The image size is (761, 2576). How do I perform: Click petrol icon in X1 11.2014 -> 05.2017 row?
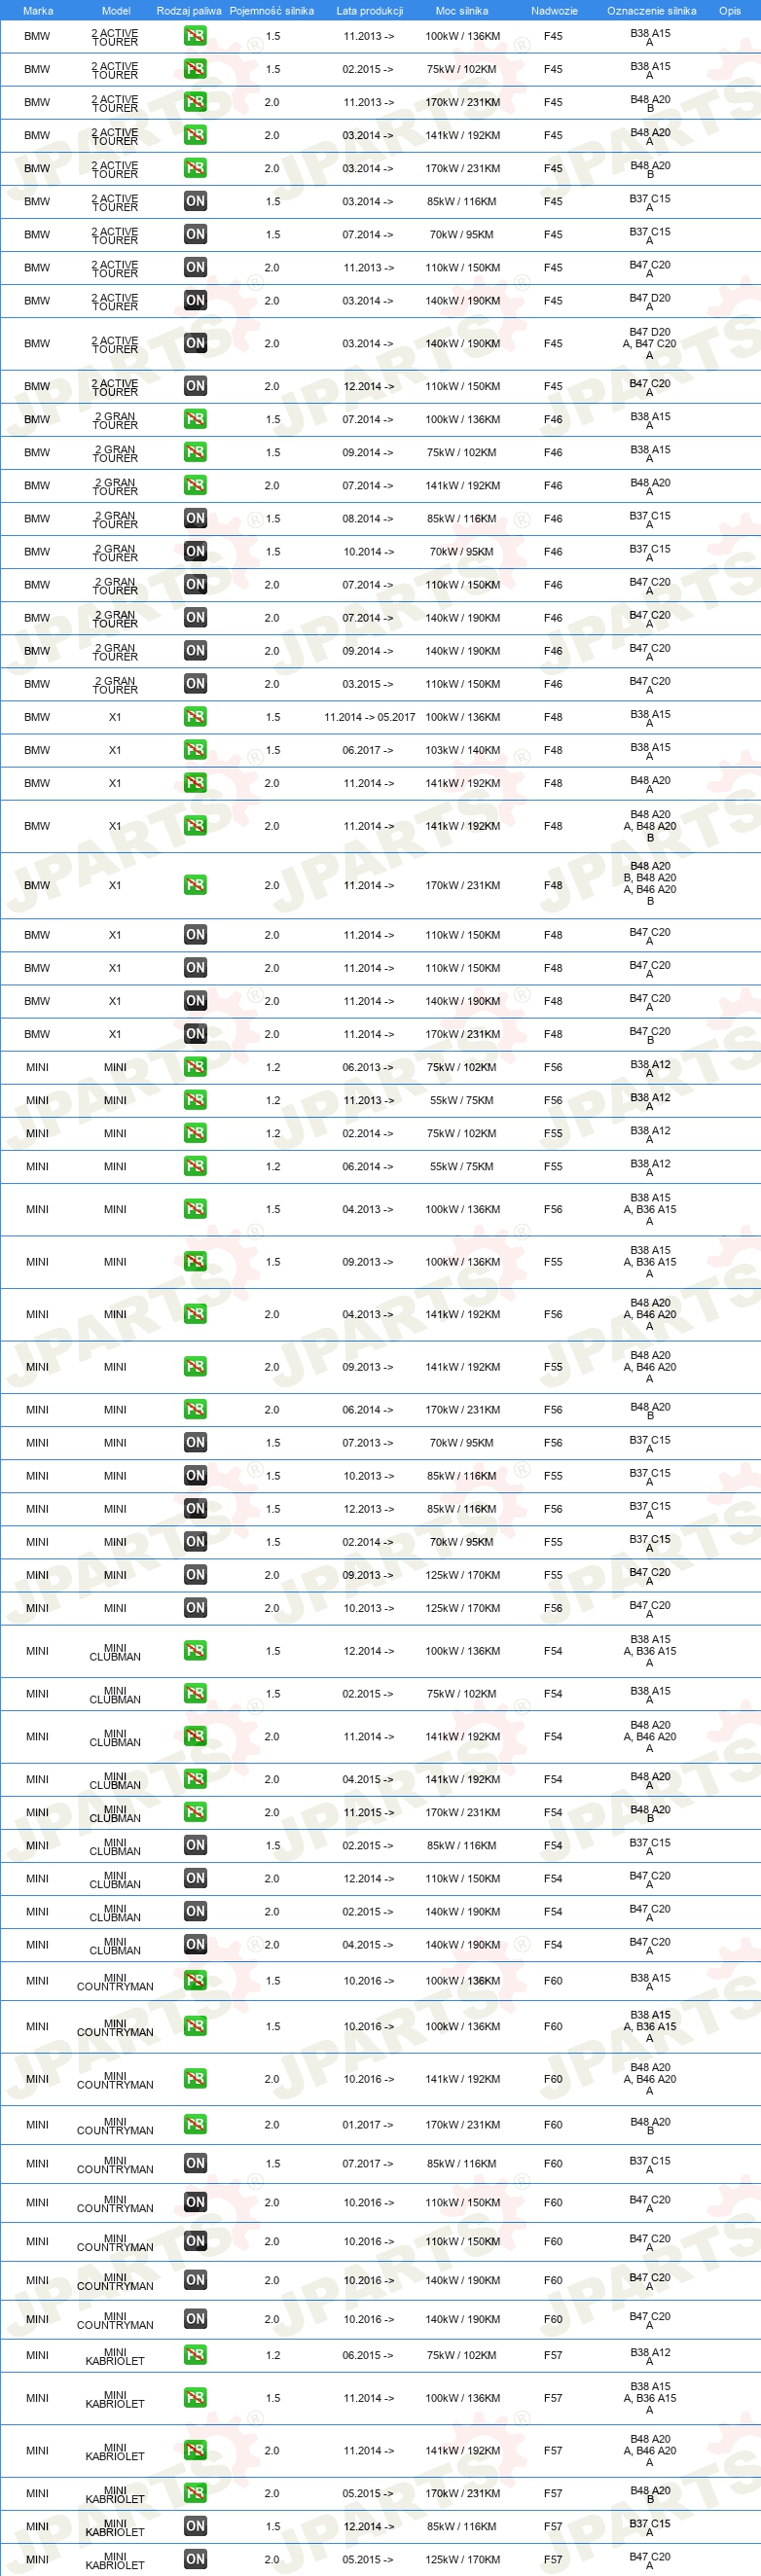click(195, 717)
